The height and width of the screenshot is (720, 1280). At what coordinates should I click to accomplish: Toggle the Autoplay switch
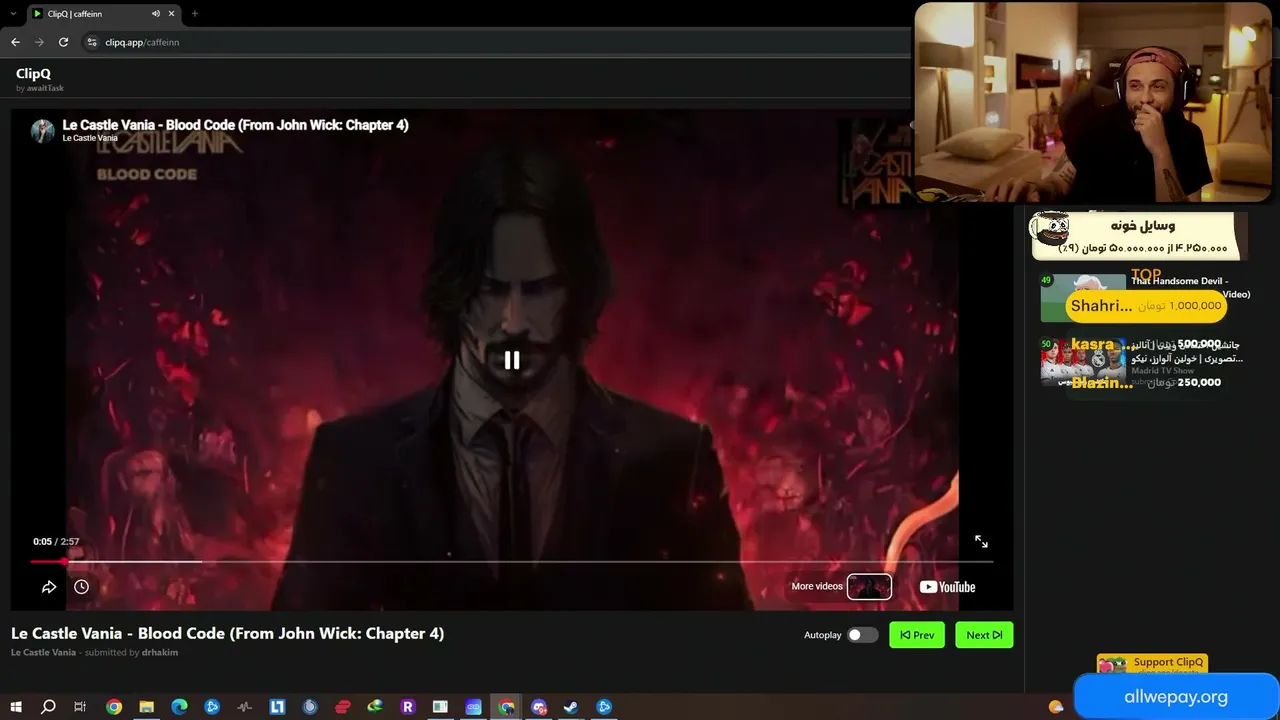(862, 635)
